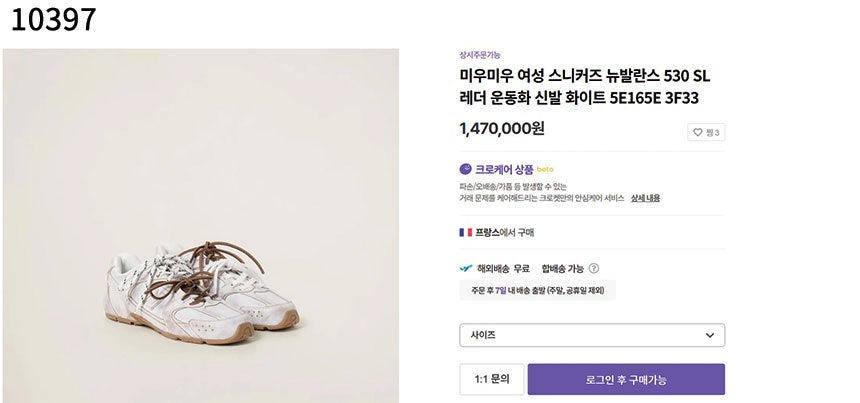Click the 상시주문가능 label above the title
860x403 pixels.
point(480,55)
